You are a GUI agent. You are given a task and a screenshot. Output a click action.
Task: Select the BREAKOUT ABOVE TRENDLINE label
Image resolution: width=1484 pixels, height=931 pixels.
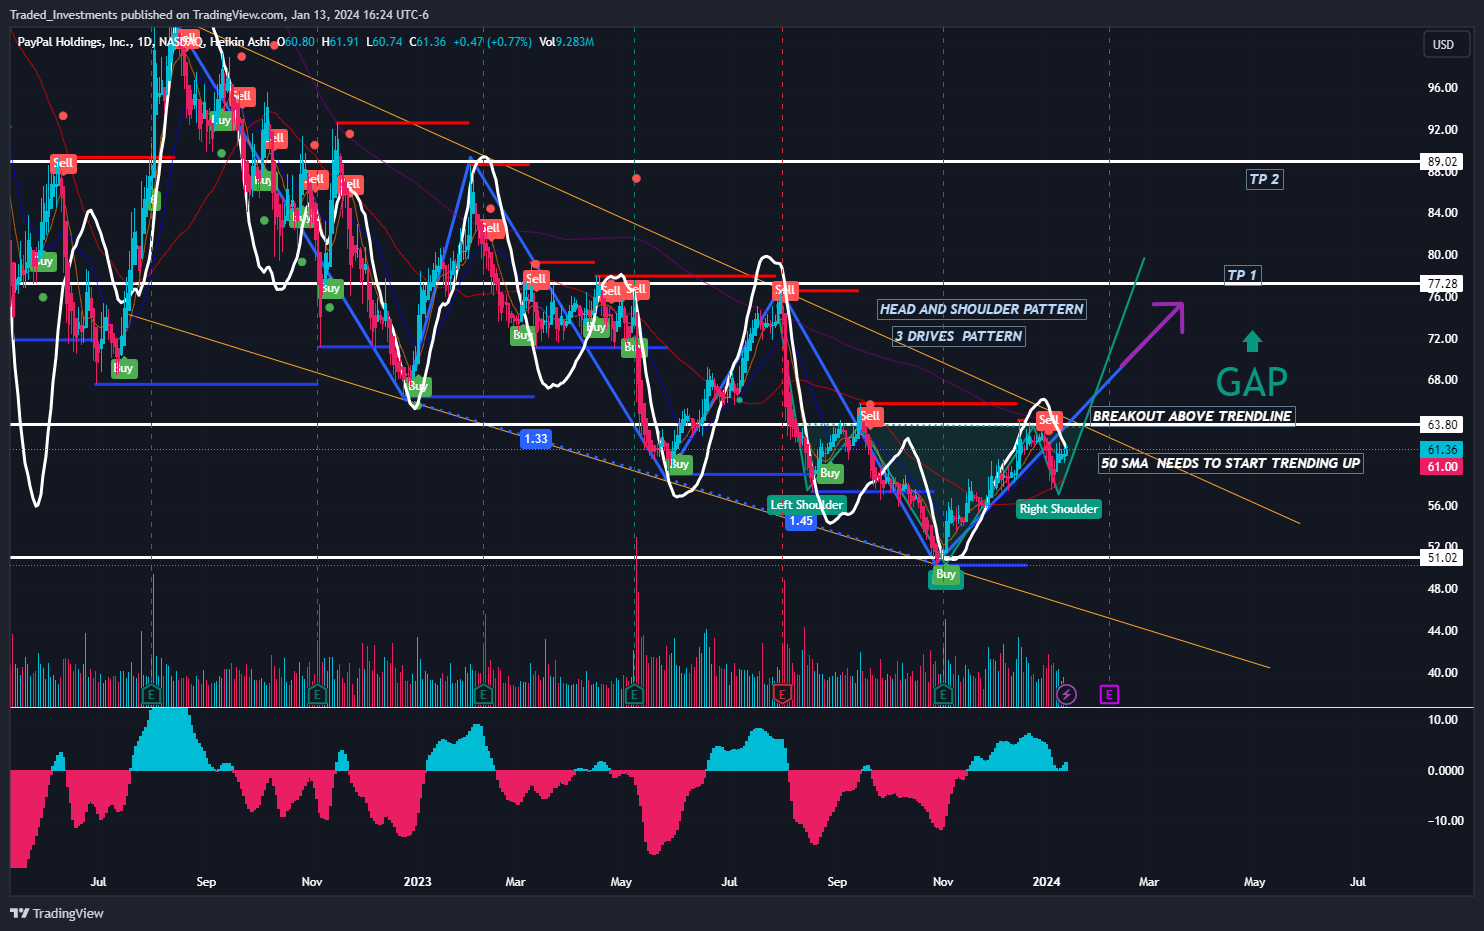(1192, 416)
